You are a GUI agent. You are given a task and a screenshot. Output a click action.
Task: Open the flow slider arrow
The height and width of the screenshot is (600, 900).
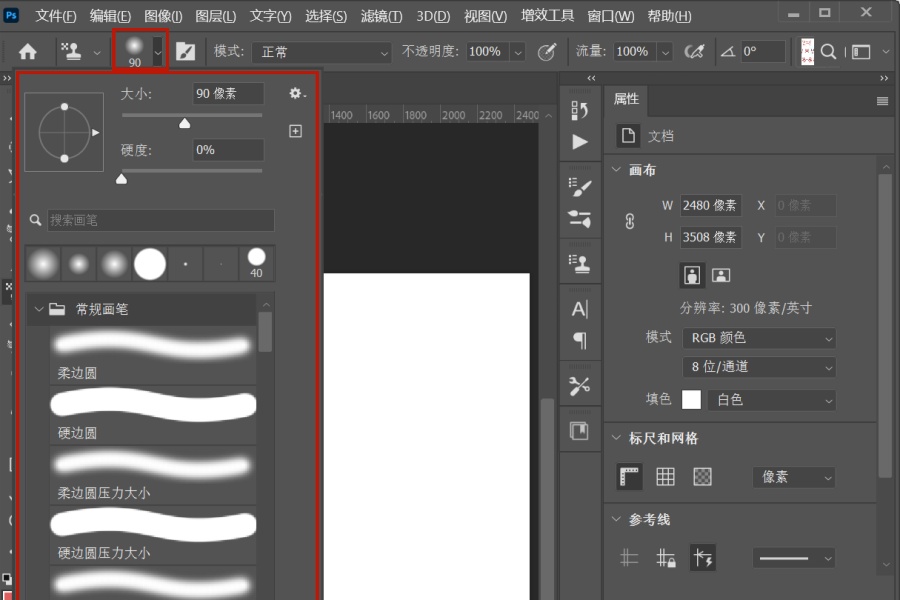[x=665, y=52]
